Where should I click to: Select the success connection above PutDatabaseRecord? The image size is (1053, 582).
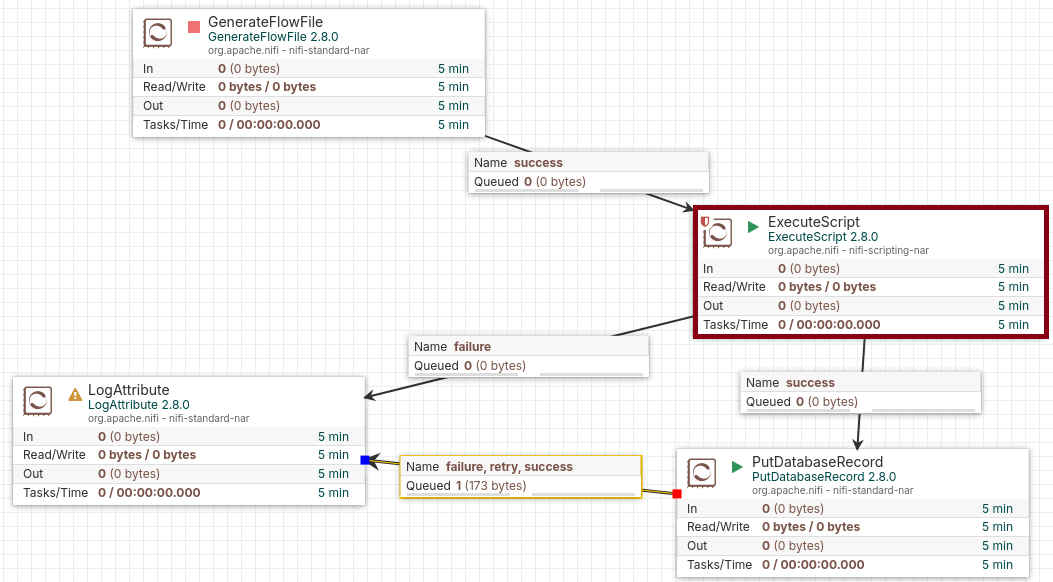(x=860, y=393)
